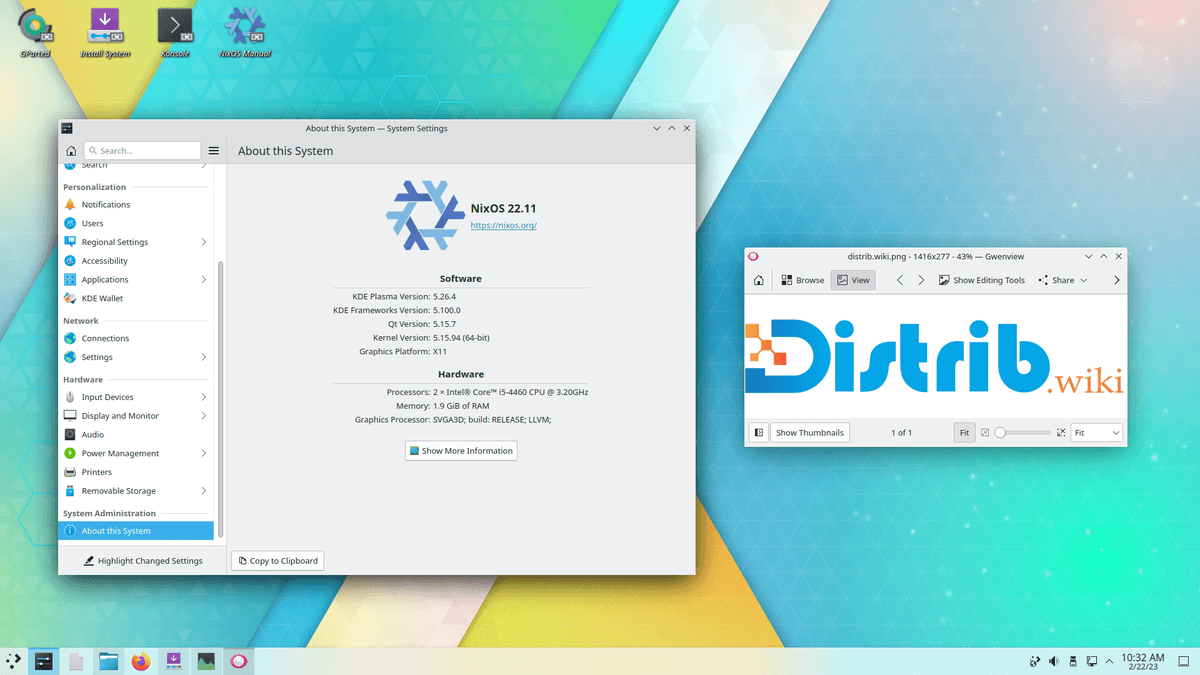
Task: Open the Share dropdown in Gwenview
Action: (1063, 280)
